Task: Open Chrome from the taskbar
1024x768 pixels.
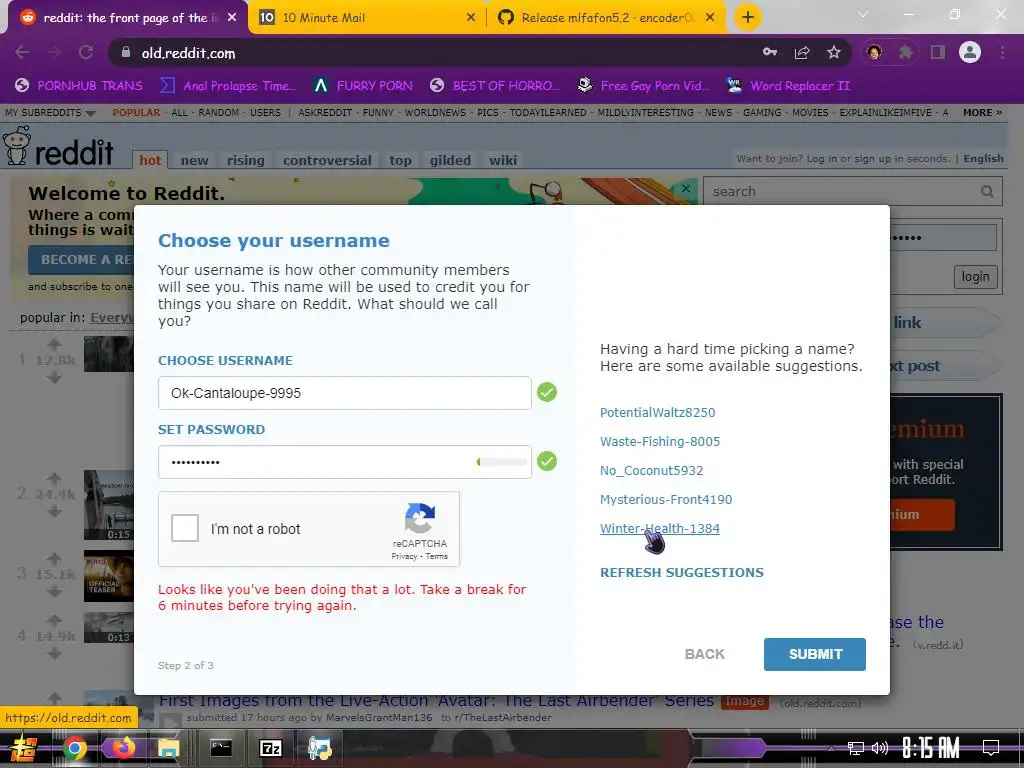Action: click(74, 748)
